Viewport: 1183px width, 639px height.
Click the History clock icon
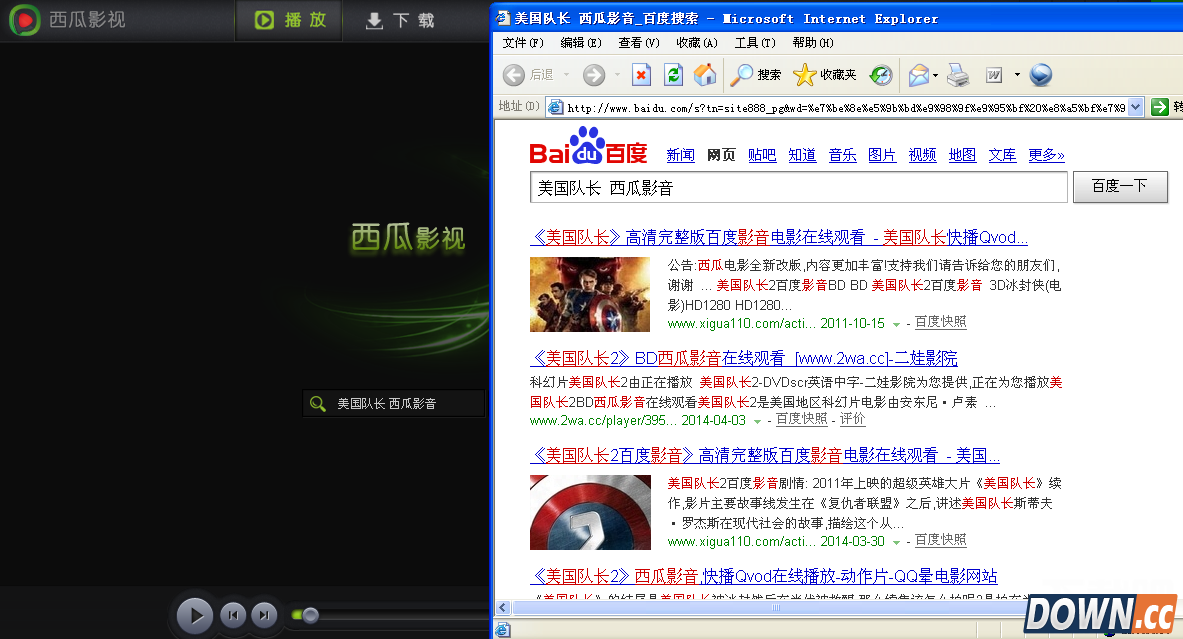[879, 75]
